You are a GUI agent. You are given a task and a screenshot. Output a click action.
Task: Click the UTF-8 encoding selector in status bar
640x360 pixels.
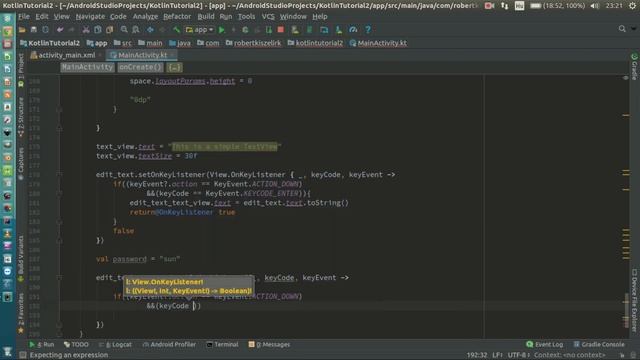(518, 355)
